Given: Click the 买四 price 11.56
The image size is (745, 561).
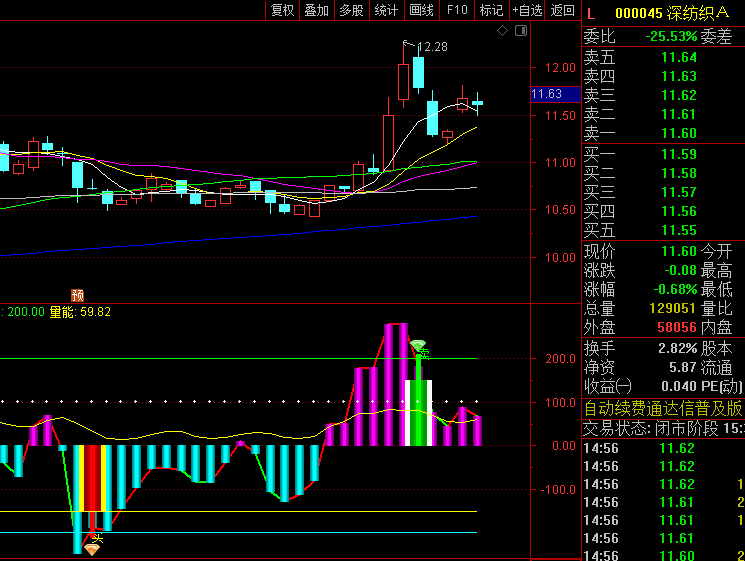Looking at the screenshot, I should 678,211.
